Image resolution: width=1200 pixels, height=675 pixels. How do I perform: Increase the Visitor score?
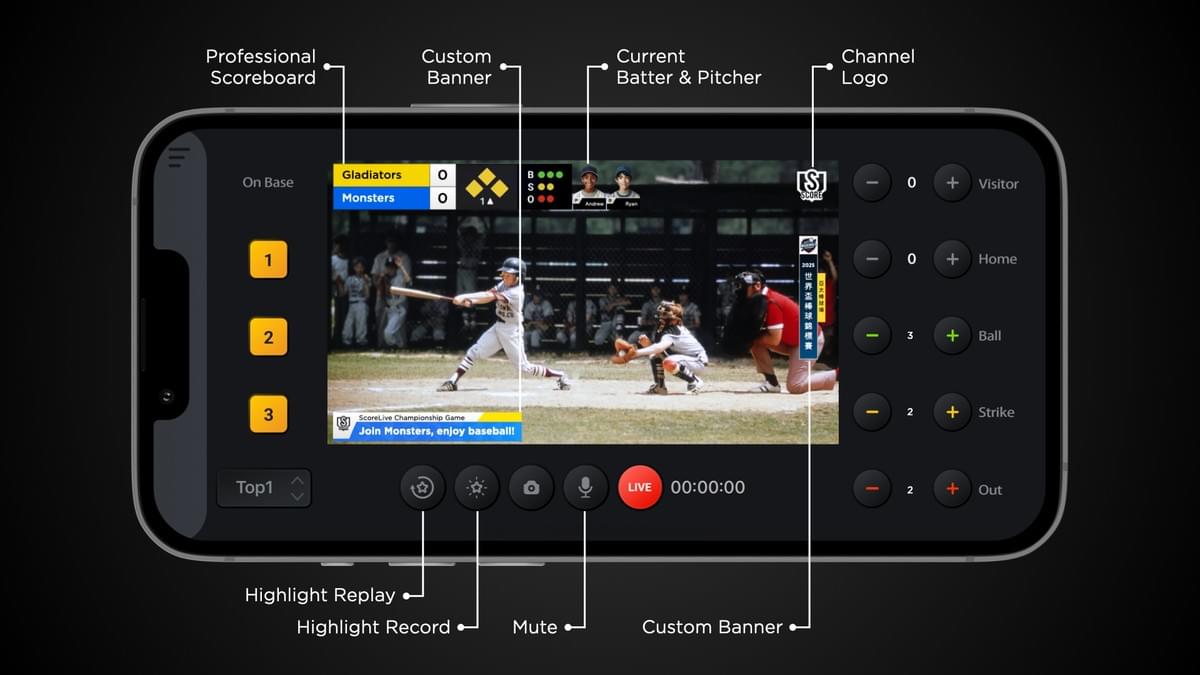[952, 183]
